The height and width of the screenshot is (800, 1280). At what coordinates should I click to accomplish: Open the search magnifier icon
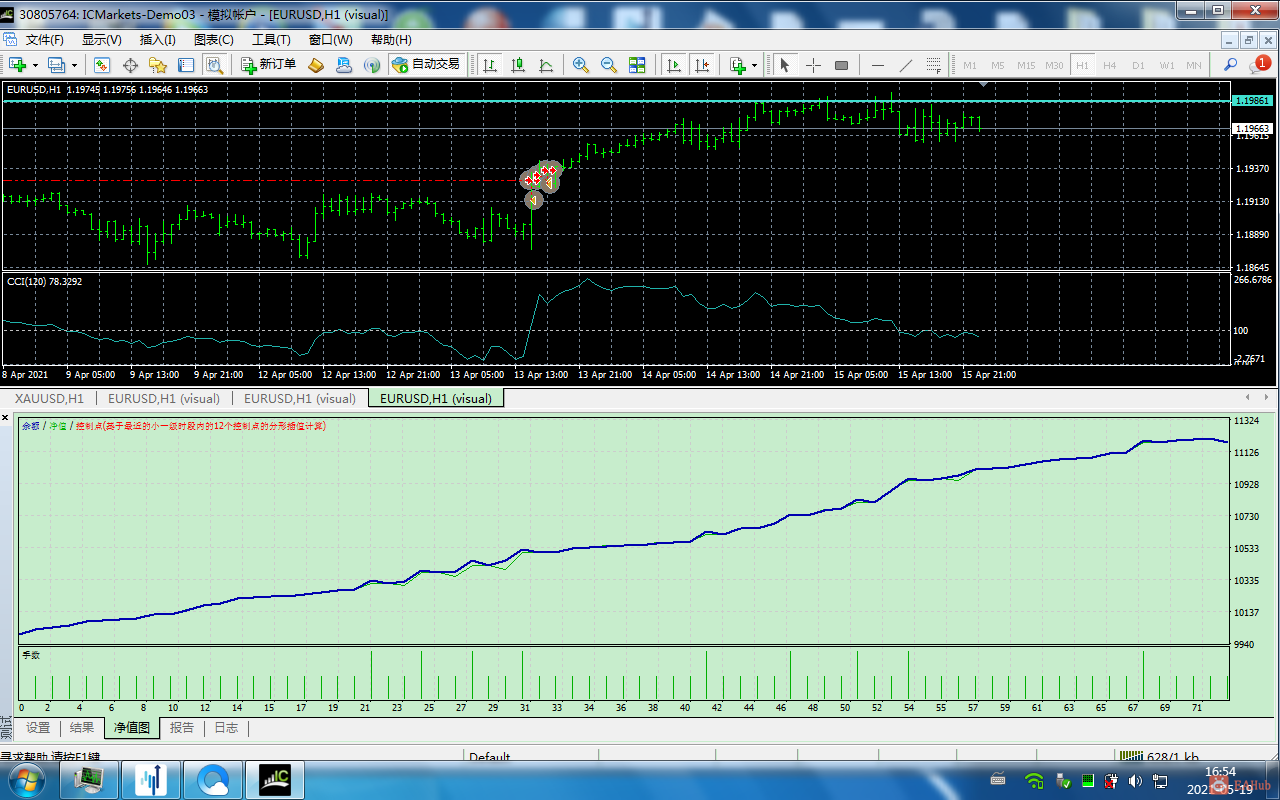tap(1230, 65)
